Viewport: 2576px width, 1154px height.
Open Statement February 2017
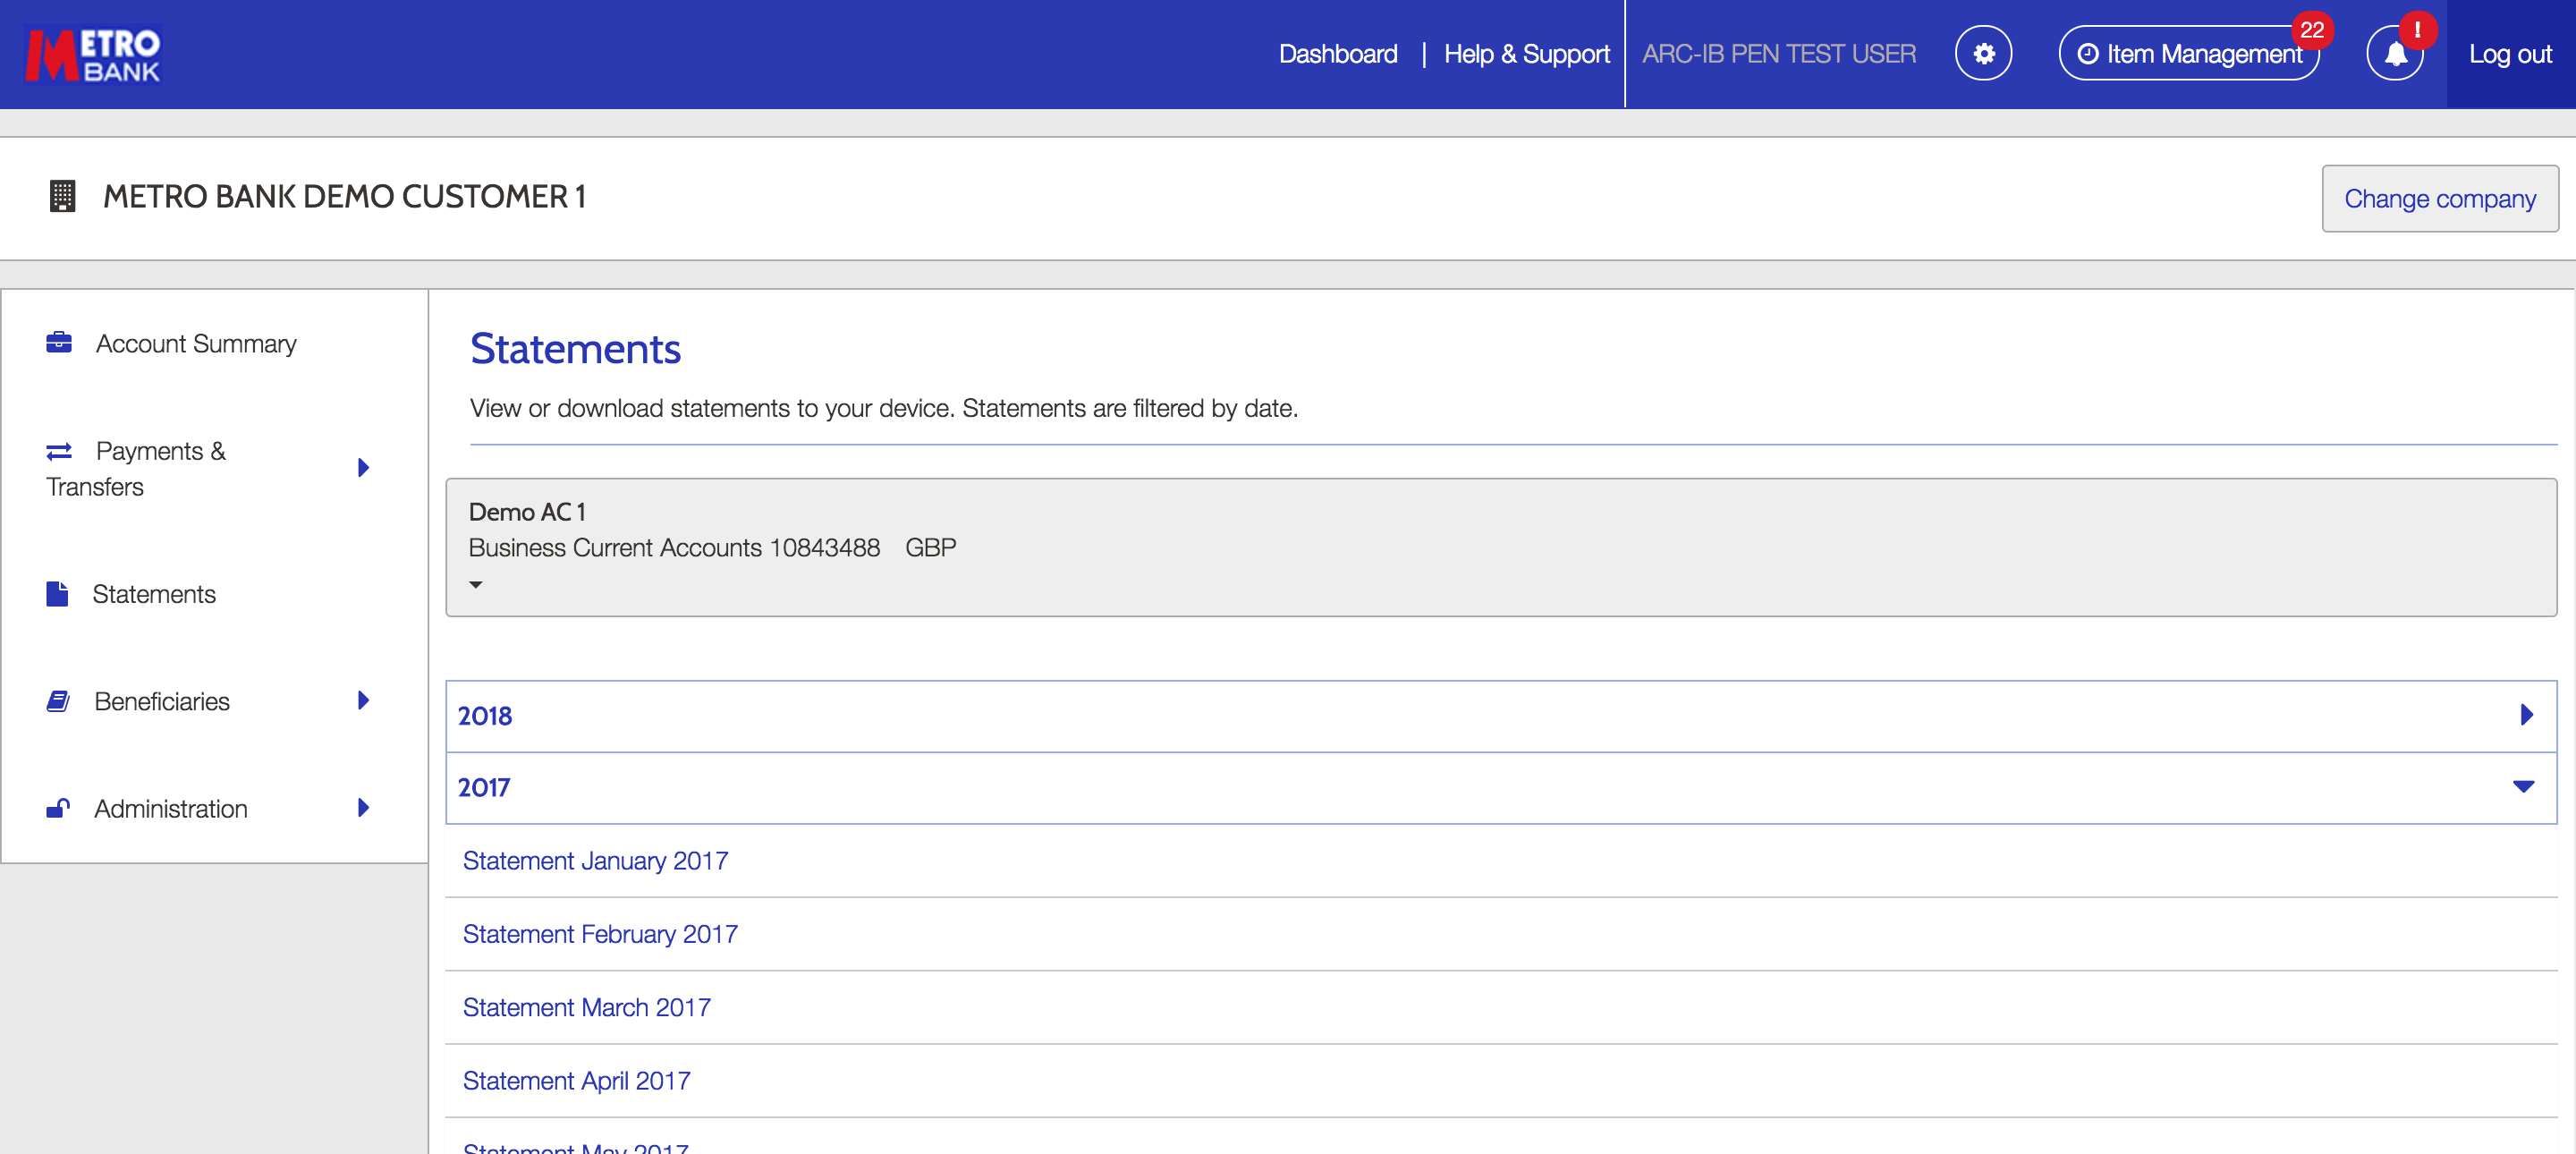pyautogui.click(x=600, y=934)
